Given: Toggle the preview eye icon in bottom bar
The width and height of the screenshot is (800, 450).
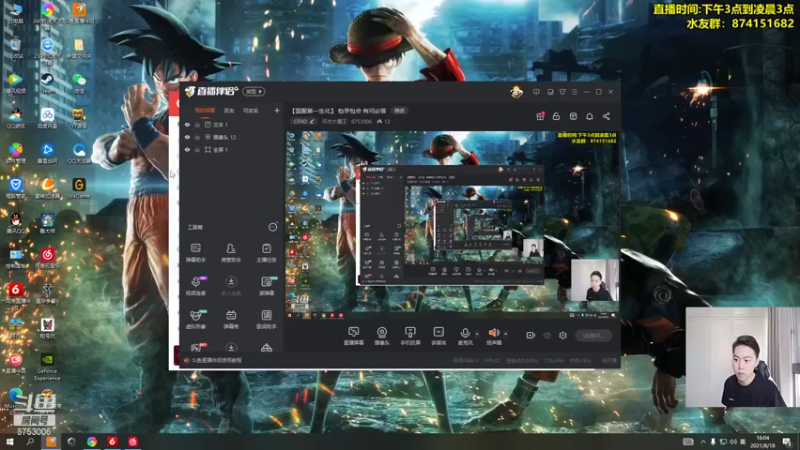Looking at the screenshot, I should tap(547, 335).
